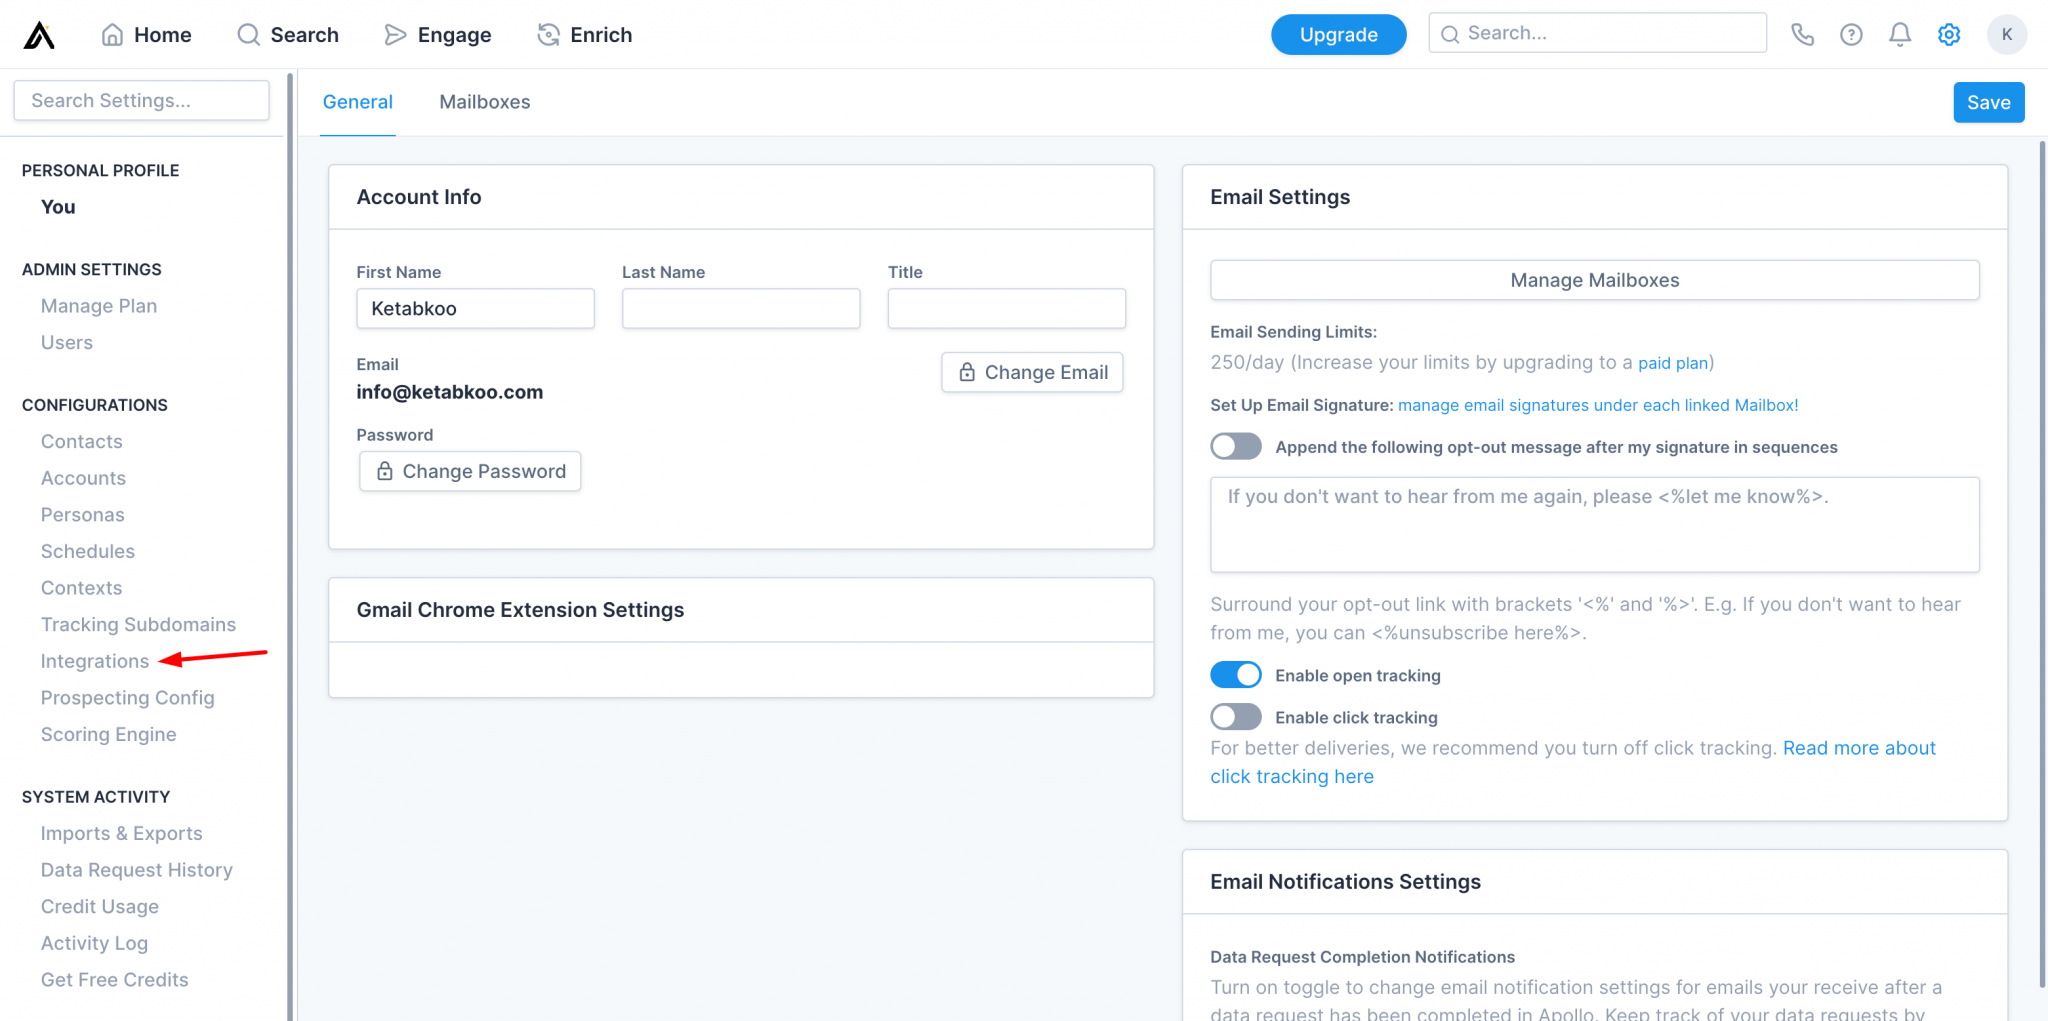This screenshot has height=1021, width=2048.
Task: Click the Upgrade button
Action: [x=1338, y=35]
